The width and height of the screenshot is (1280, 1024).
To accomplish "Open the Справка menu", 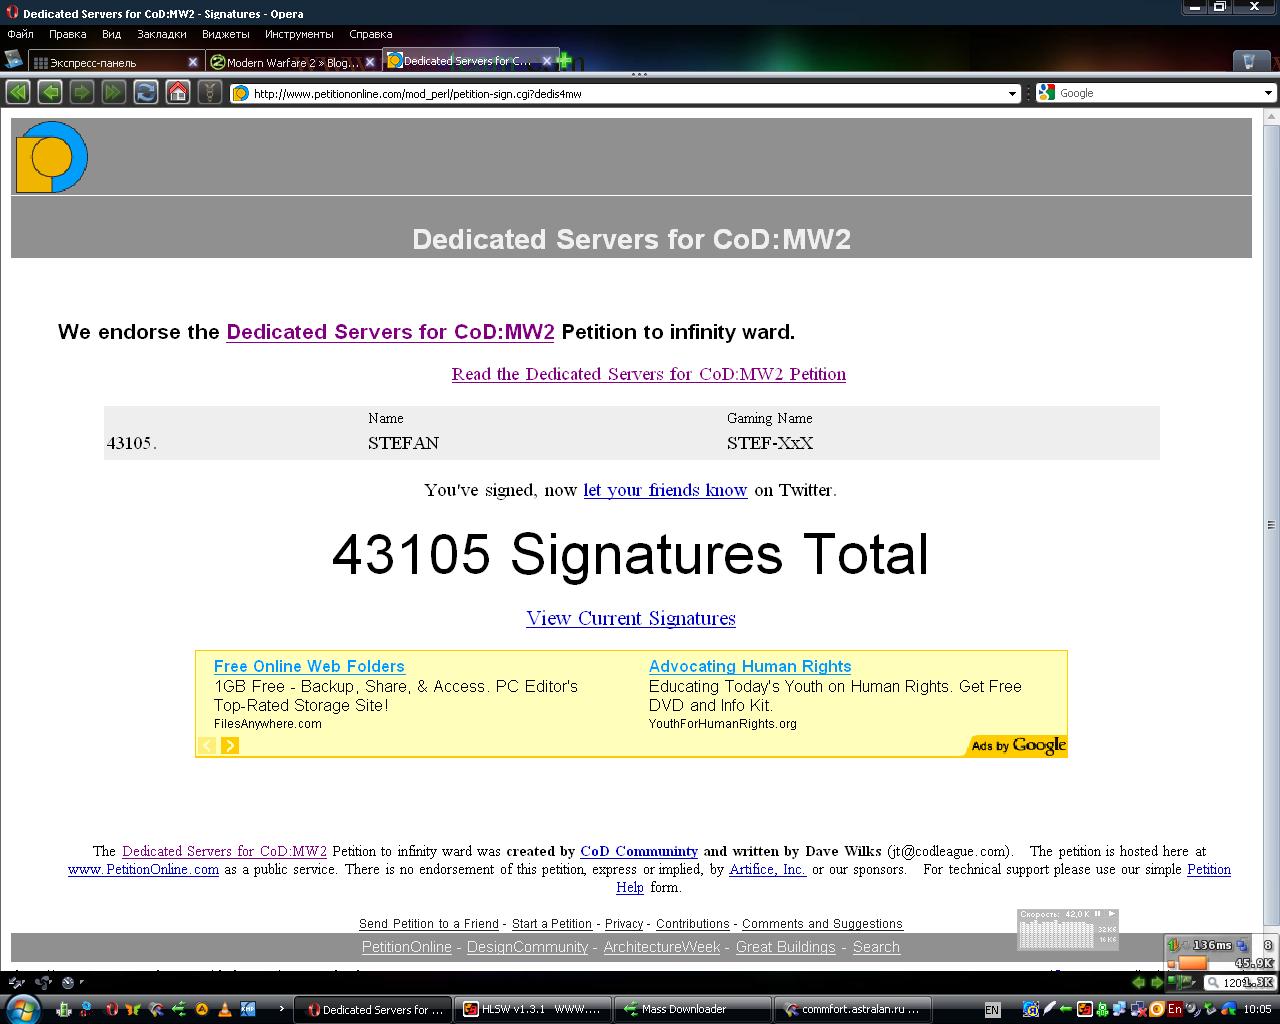I will click(x=370, y=34).
